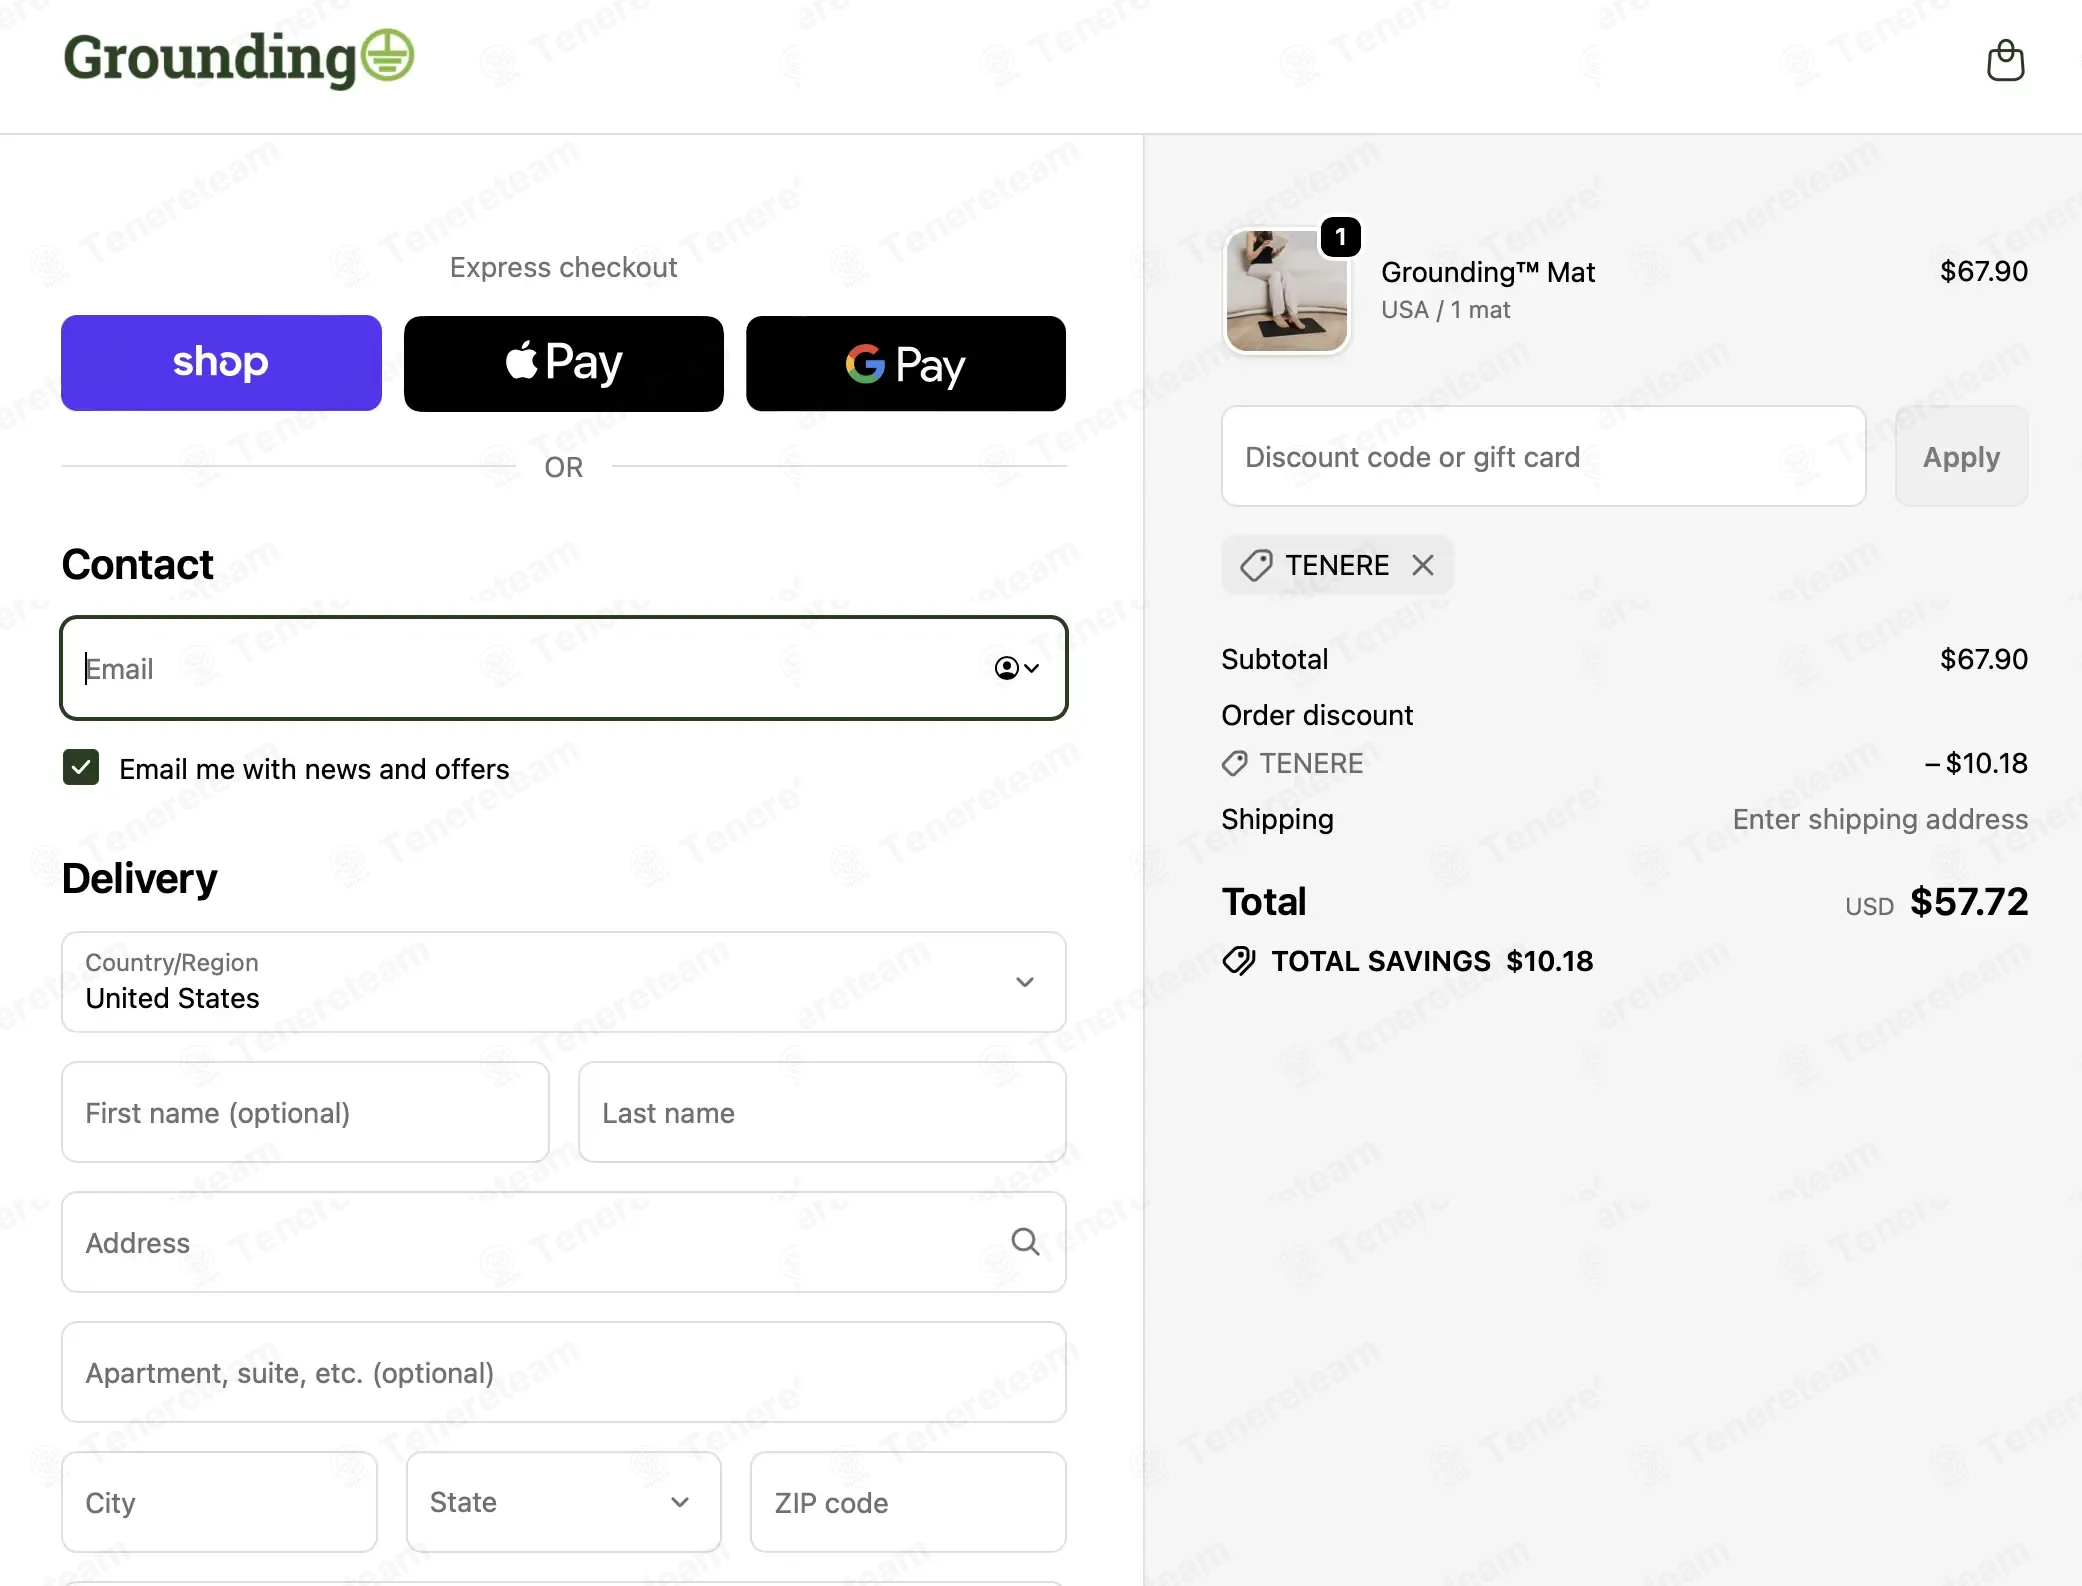The width and height of the screenshot is (2082, 1586).
Task: Click the Express checkout heading
Action: click(x=563, y=267)
